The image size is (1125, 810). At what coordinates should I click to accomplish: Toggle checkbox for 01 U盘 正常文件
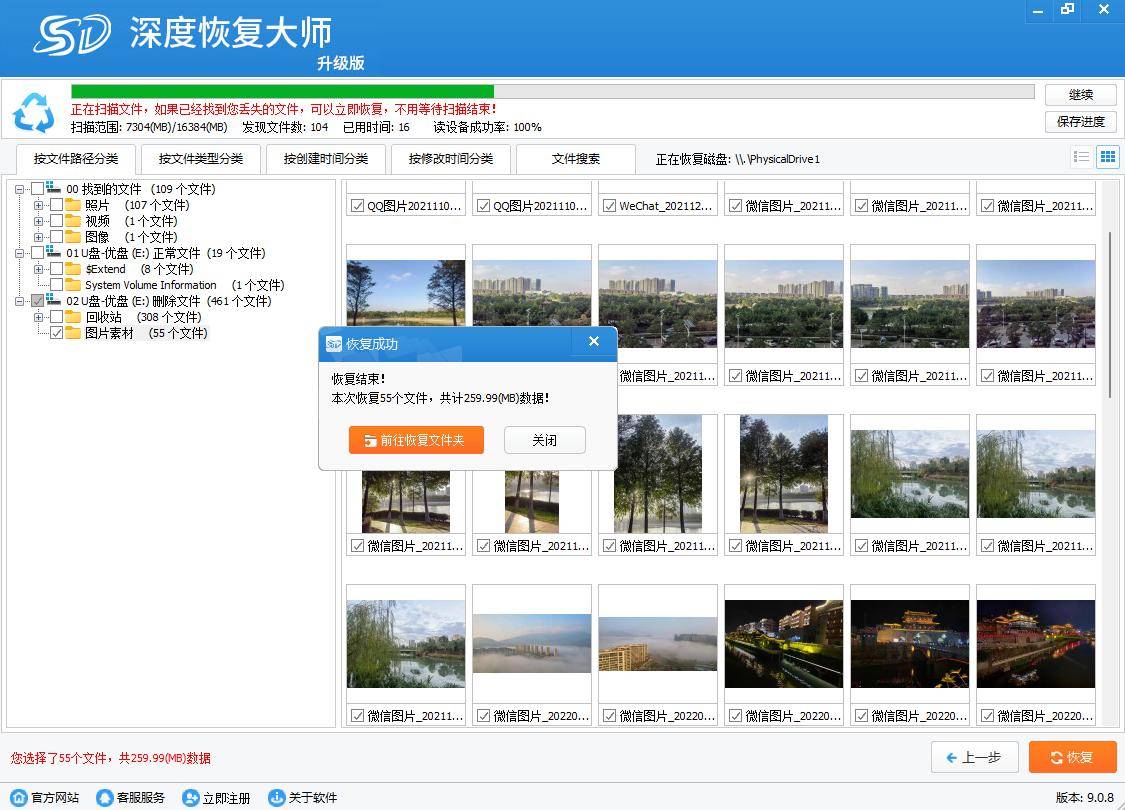(37, 253)
